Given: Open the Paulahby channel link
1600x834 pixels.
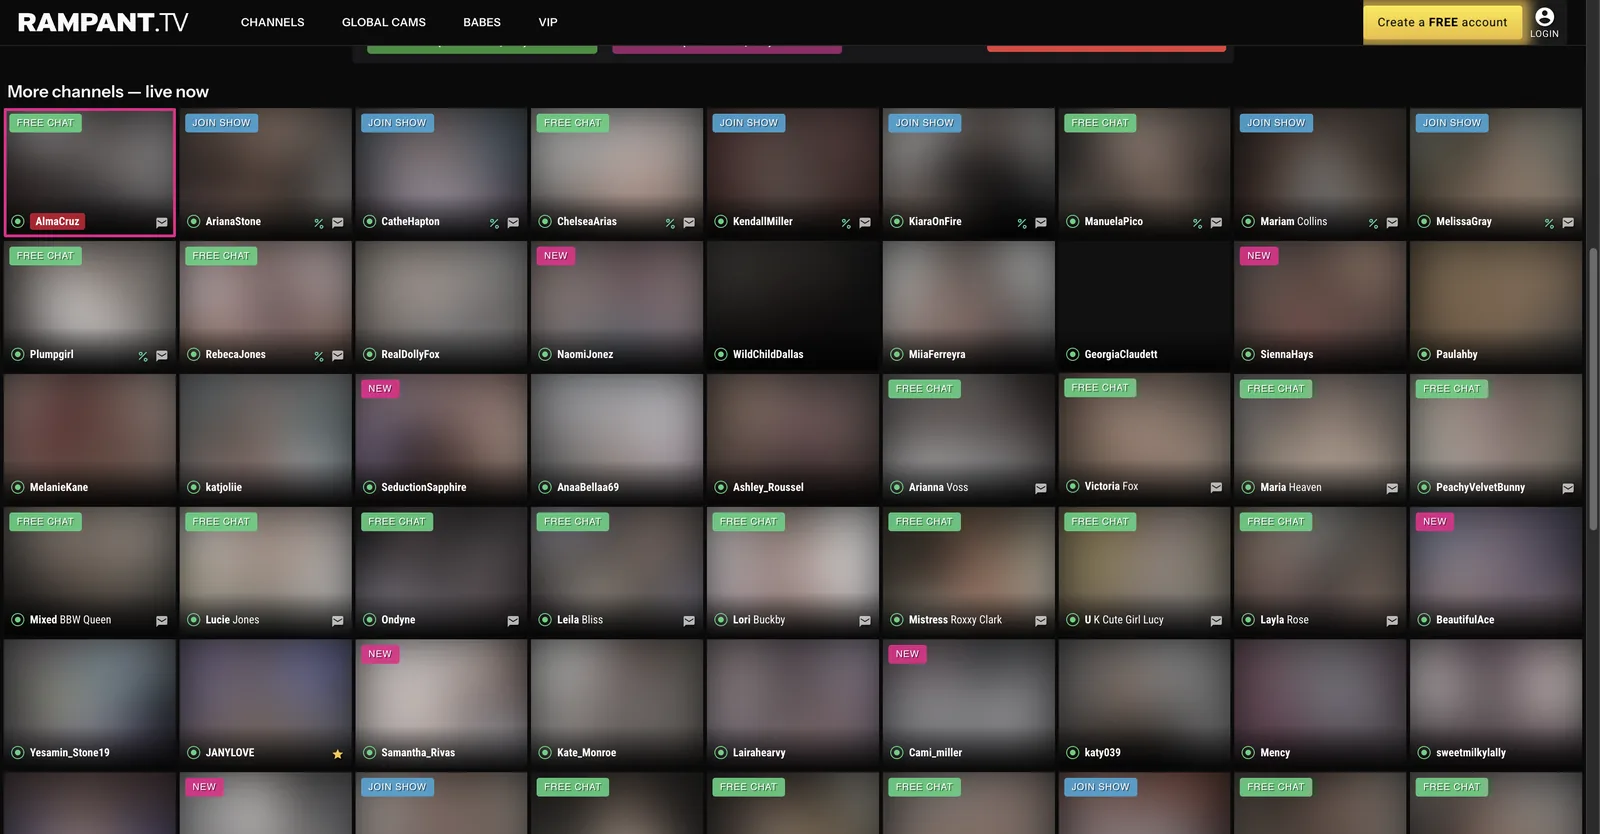Looking at the screenshot, I should pyautogui.click(x=1456, y=354).
